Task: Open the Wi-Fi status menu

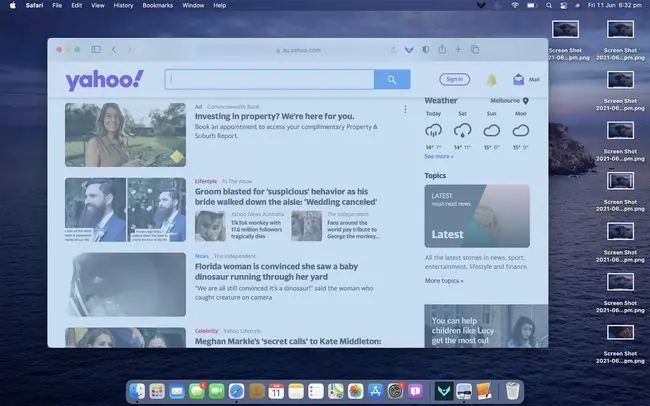Action: 515,5
